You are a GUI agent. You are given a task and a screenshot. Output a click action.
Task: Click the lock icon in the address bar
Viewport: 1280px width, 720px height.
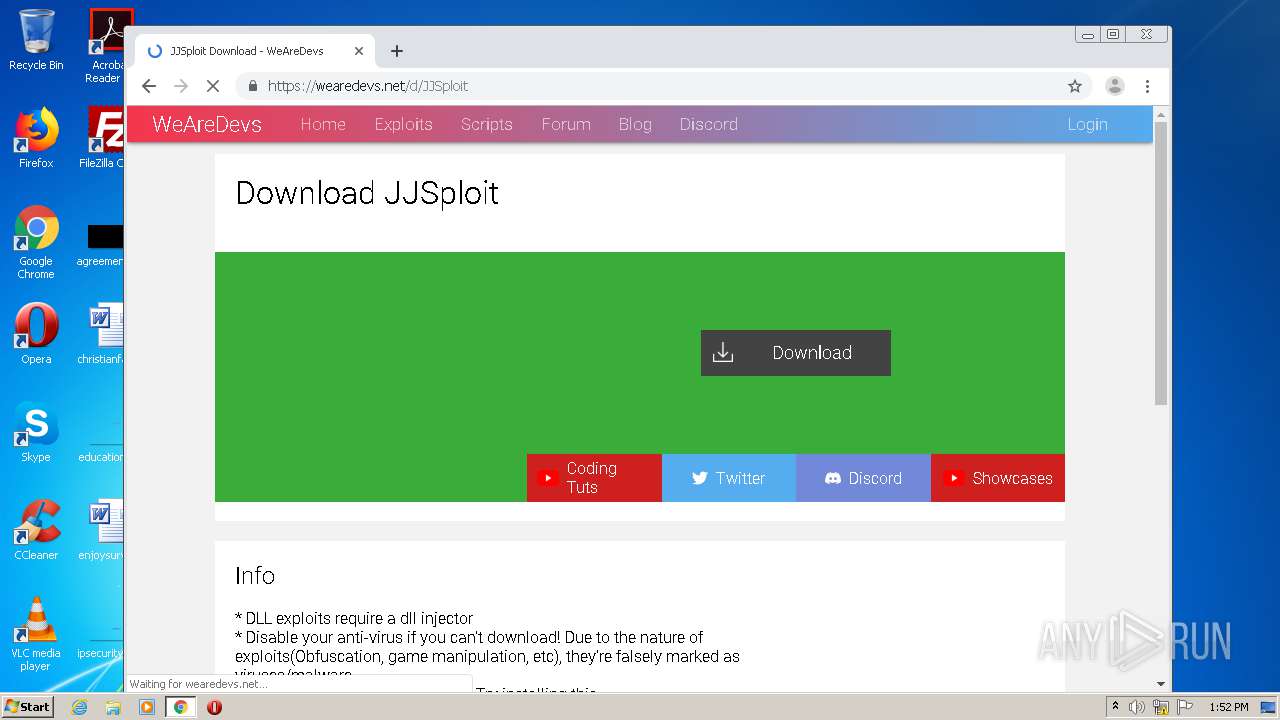coord(253,86)
